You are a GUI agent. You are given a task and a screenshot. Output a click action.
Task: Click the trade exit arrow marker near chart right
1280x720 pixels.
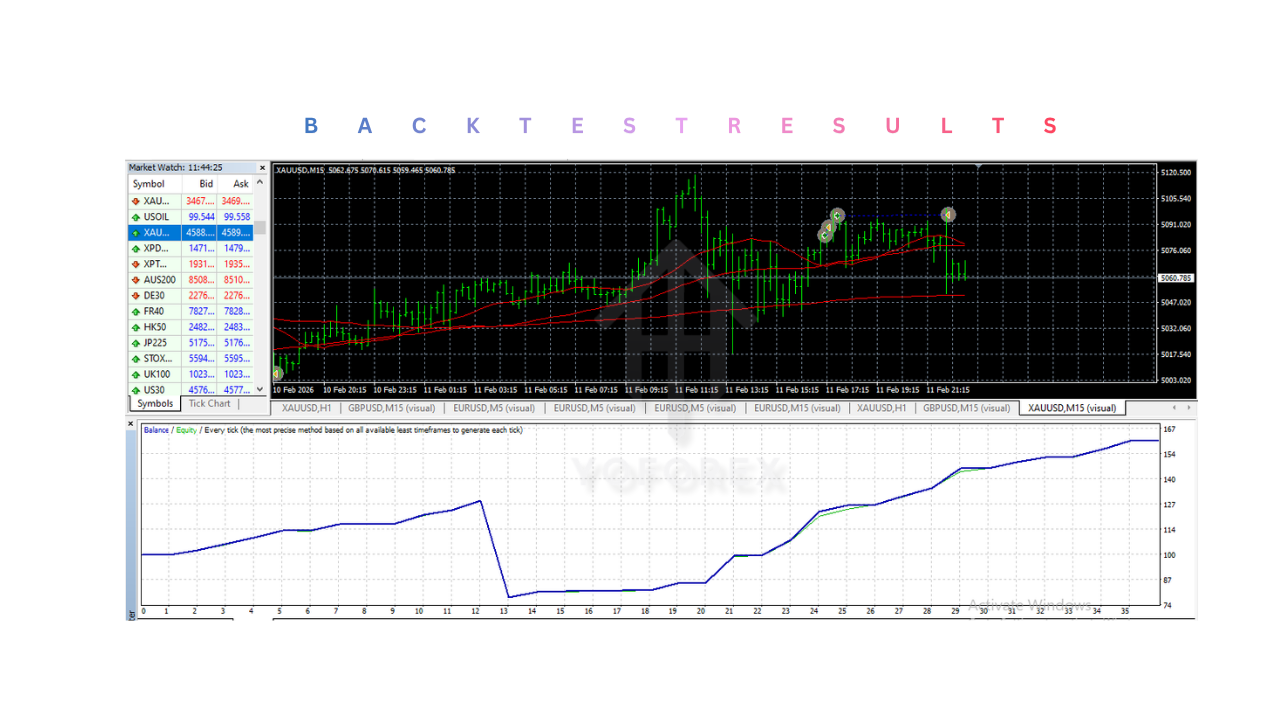pos(946,215)
